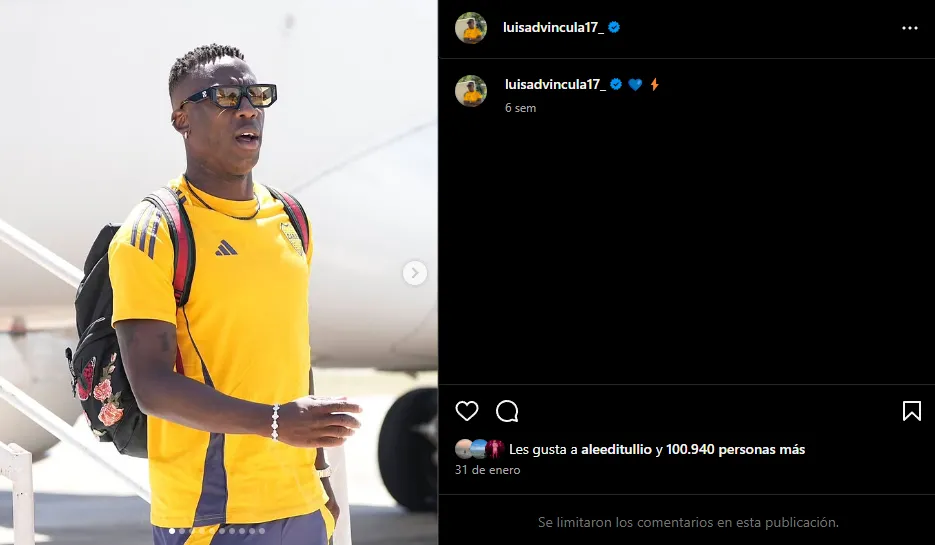
Task: Click the main photo of the player
Action: pyautogui.click(x=219, y=272)
